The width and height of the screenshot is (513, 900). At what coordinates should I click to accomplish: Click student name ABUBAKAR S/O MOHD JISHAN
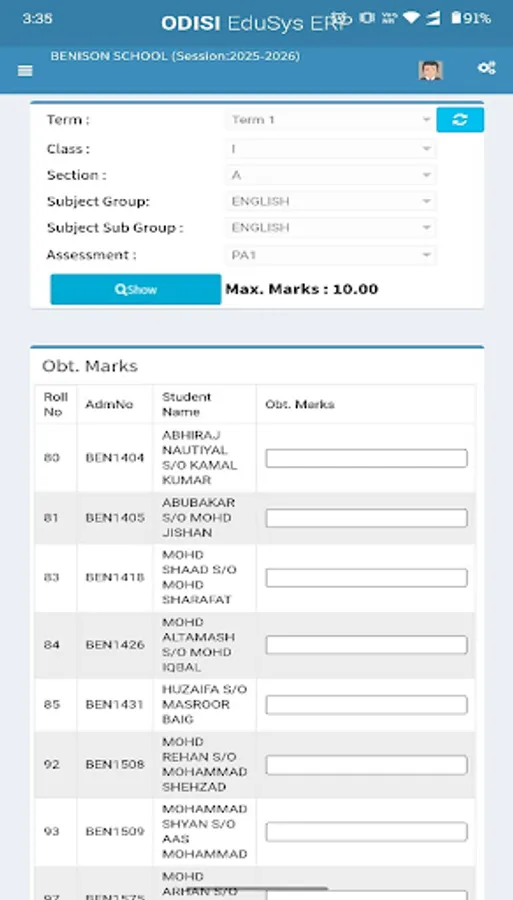tap(199, 518)
